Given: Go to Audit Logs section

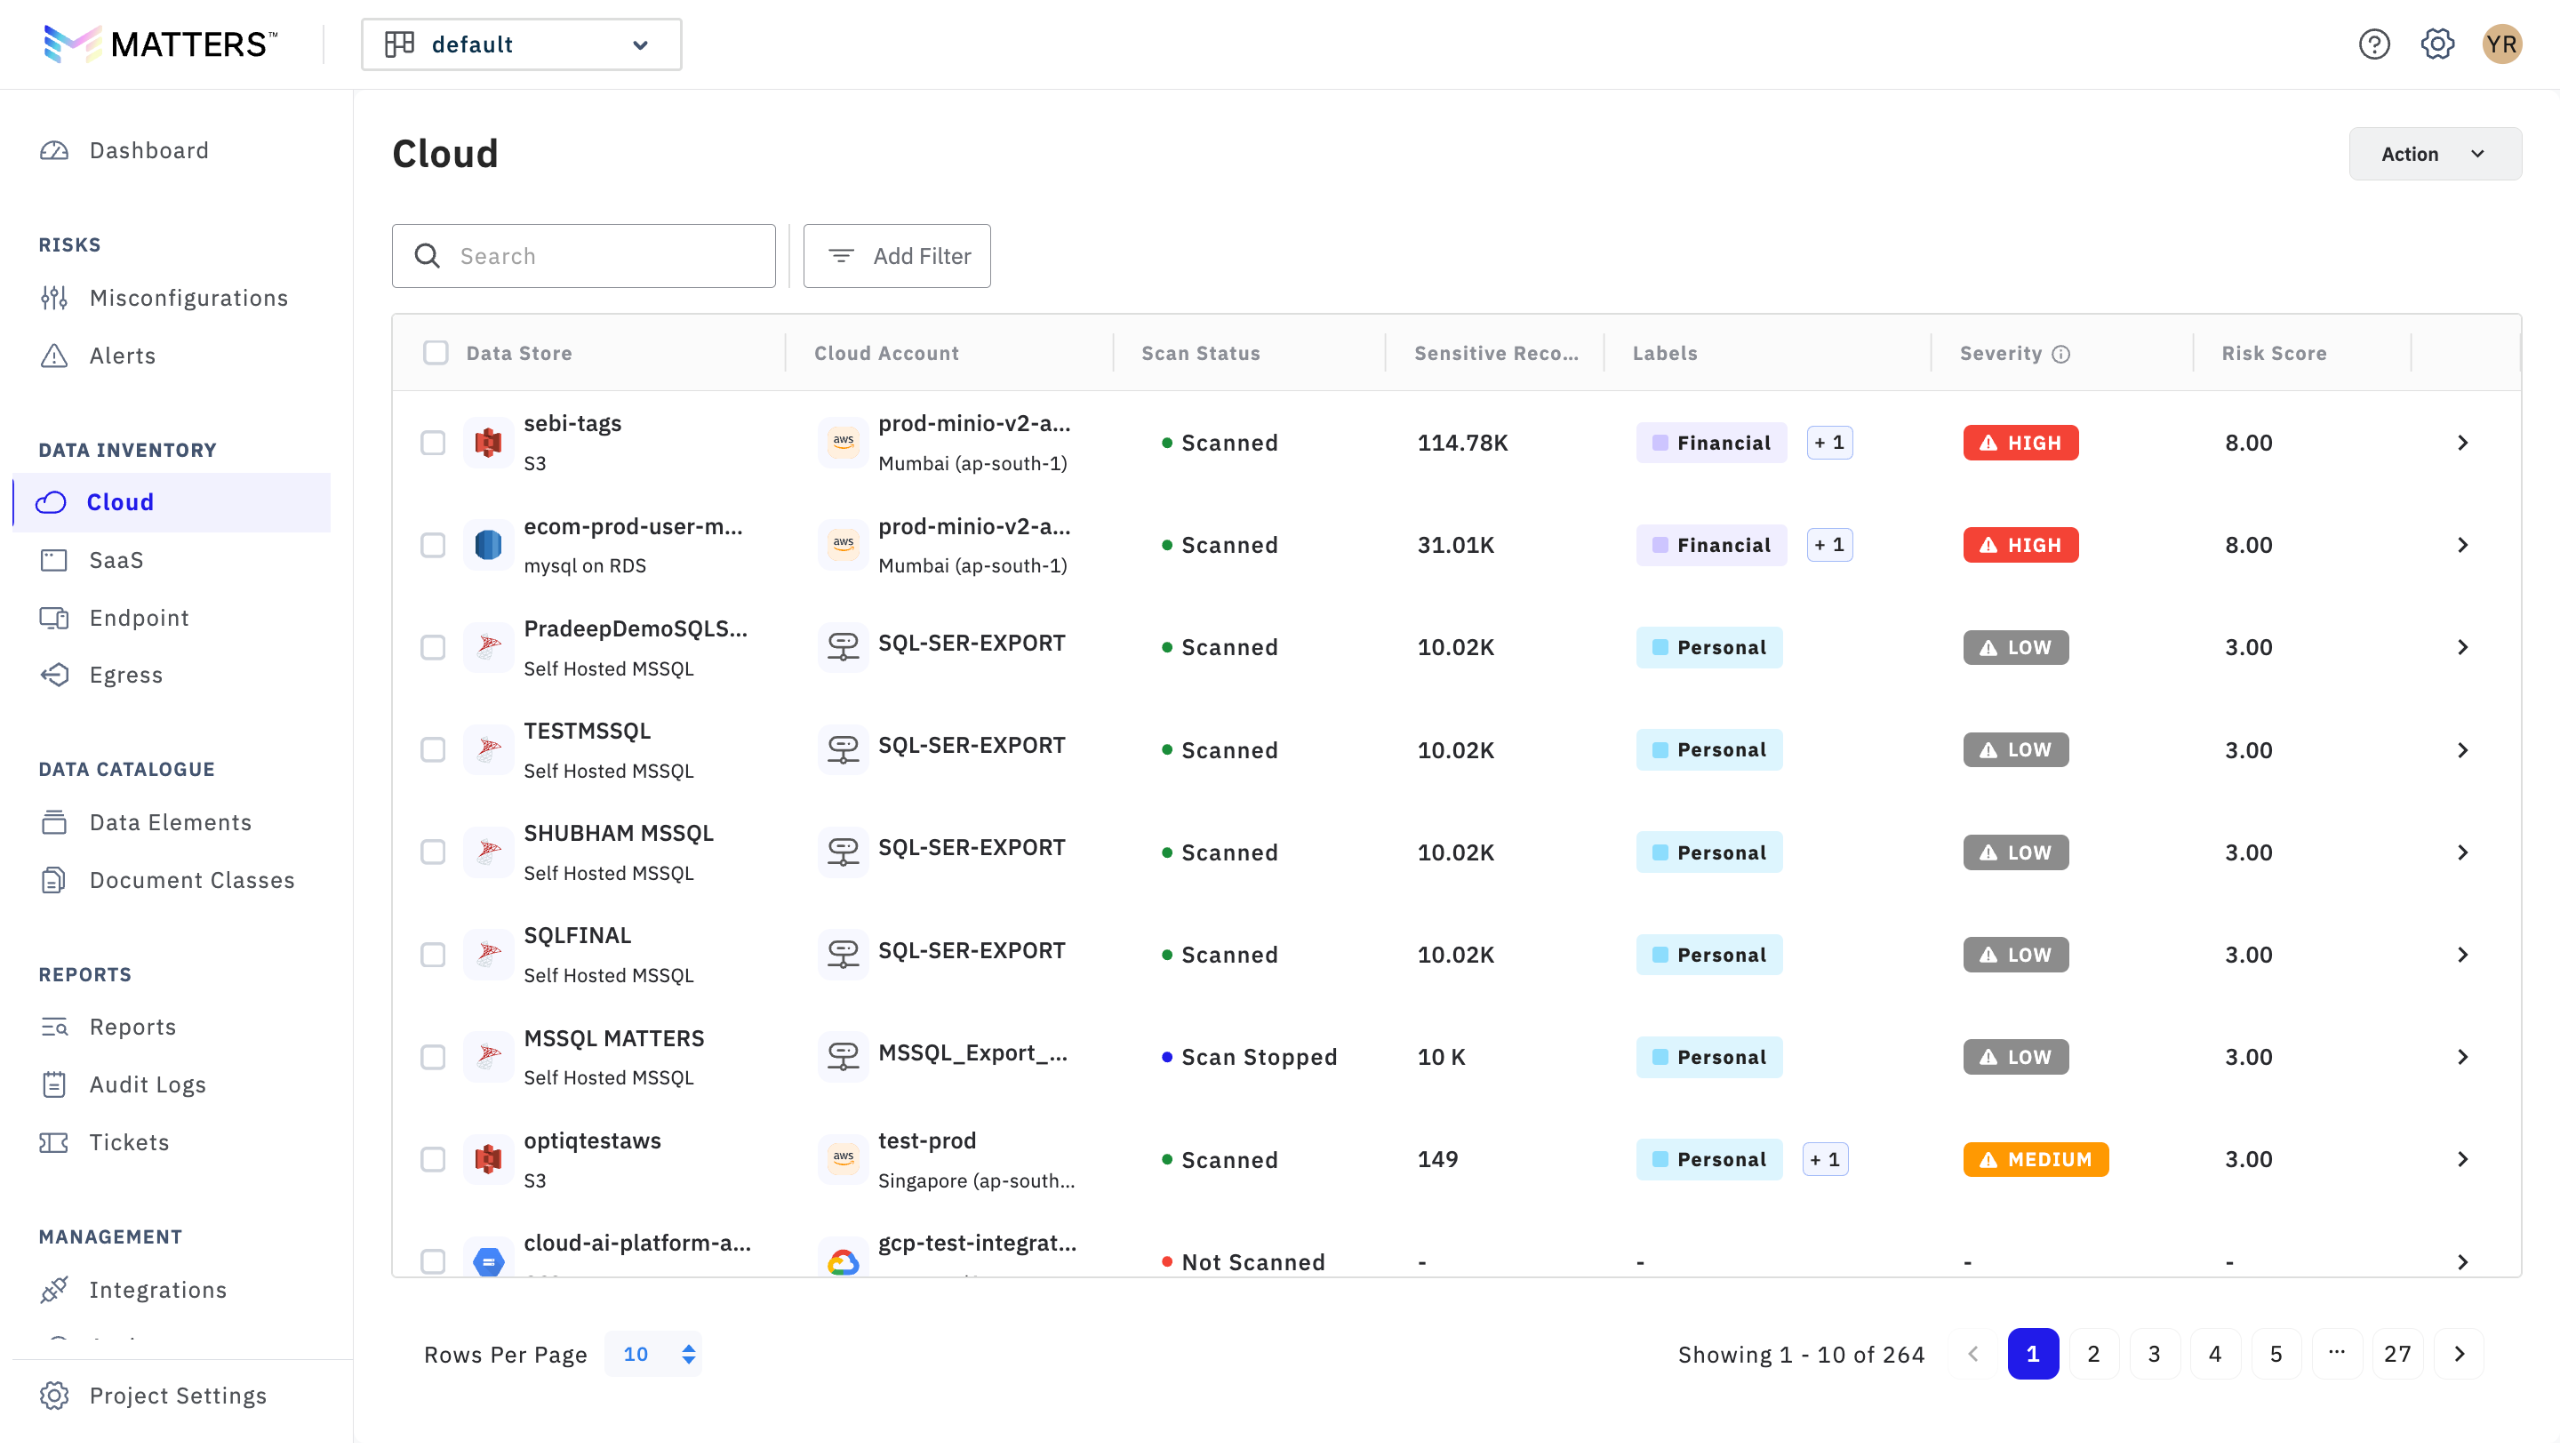Looking at the screenshot, I should (147, 1085).
